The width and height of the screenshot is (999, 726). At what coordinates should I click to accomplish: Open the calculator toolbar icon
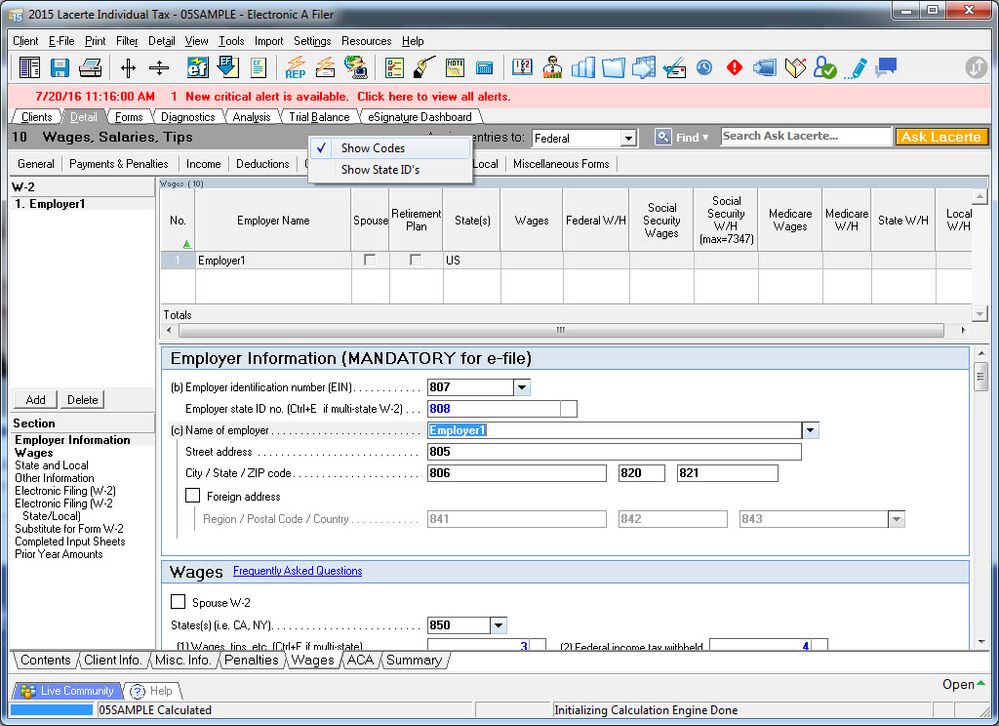click(485, 68)
